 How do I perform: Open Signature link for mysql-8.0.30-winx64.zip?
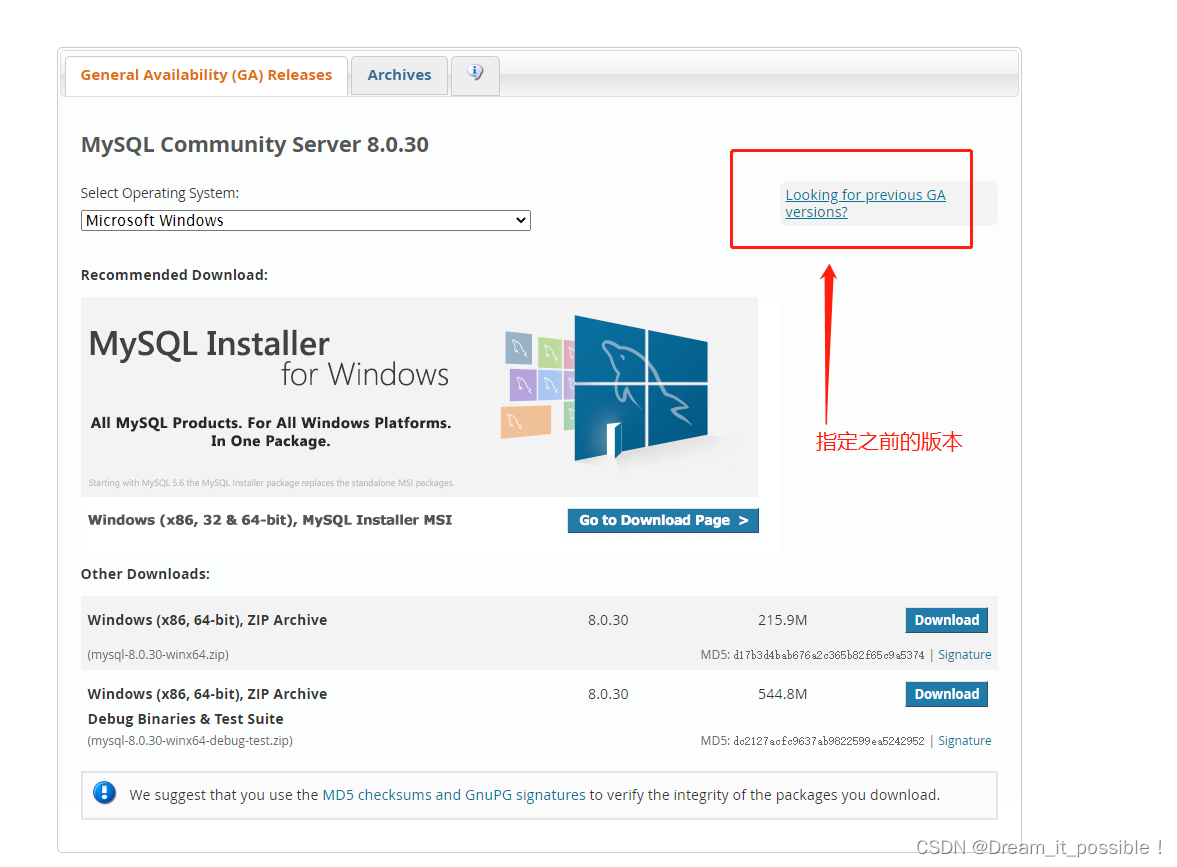965,655
